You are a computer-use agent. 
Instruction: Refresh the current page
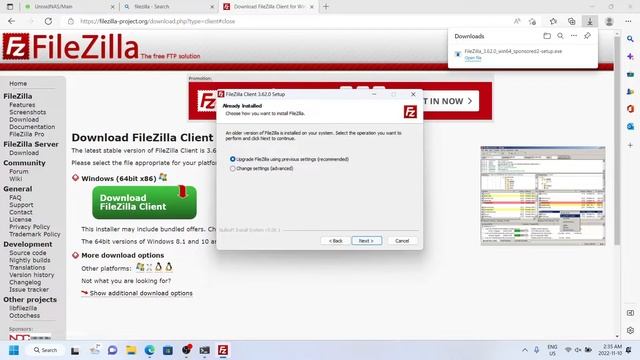pyautogui.click(x=48, y=21)
